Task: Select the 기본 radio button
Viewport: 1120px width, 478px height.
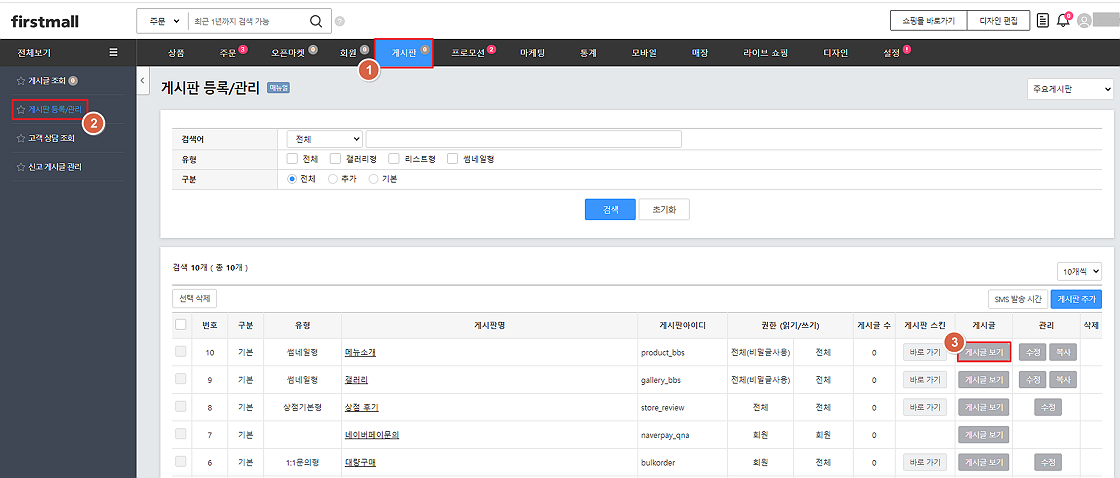Action: coord(373,179)
